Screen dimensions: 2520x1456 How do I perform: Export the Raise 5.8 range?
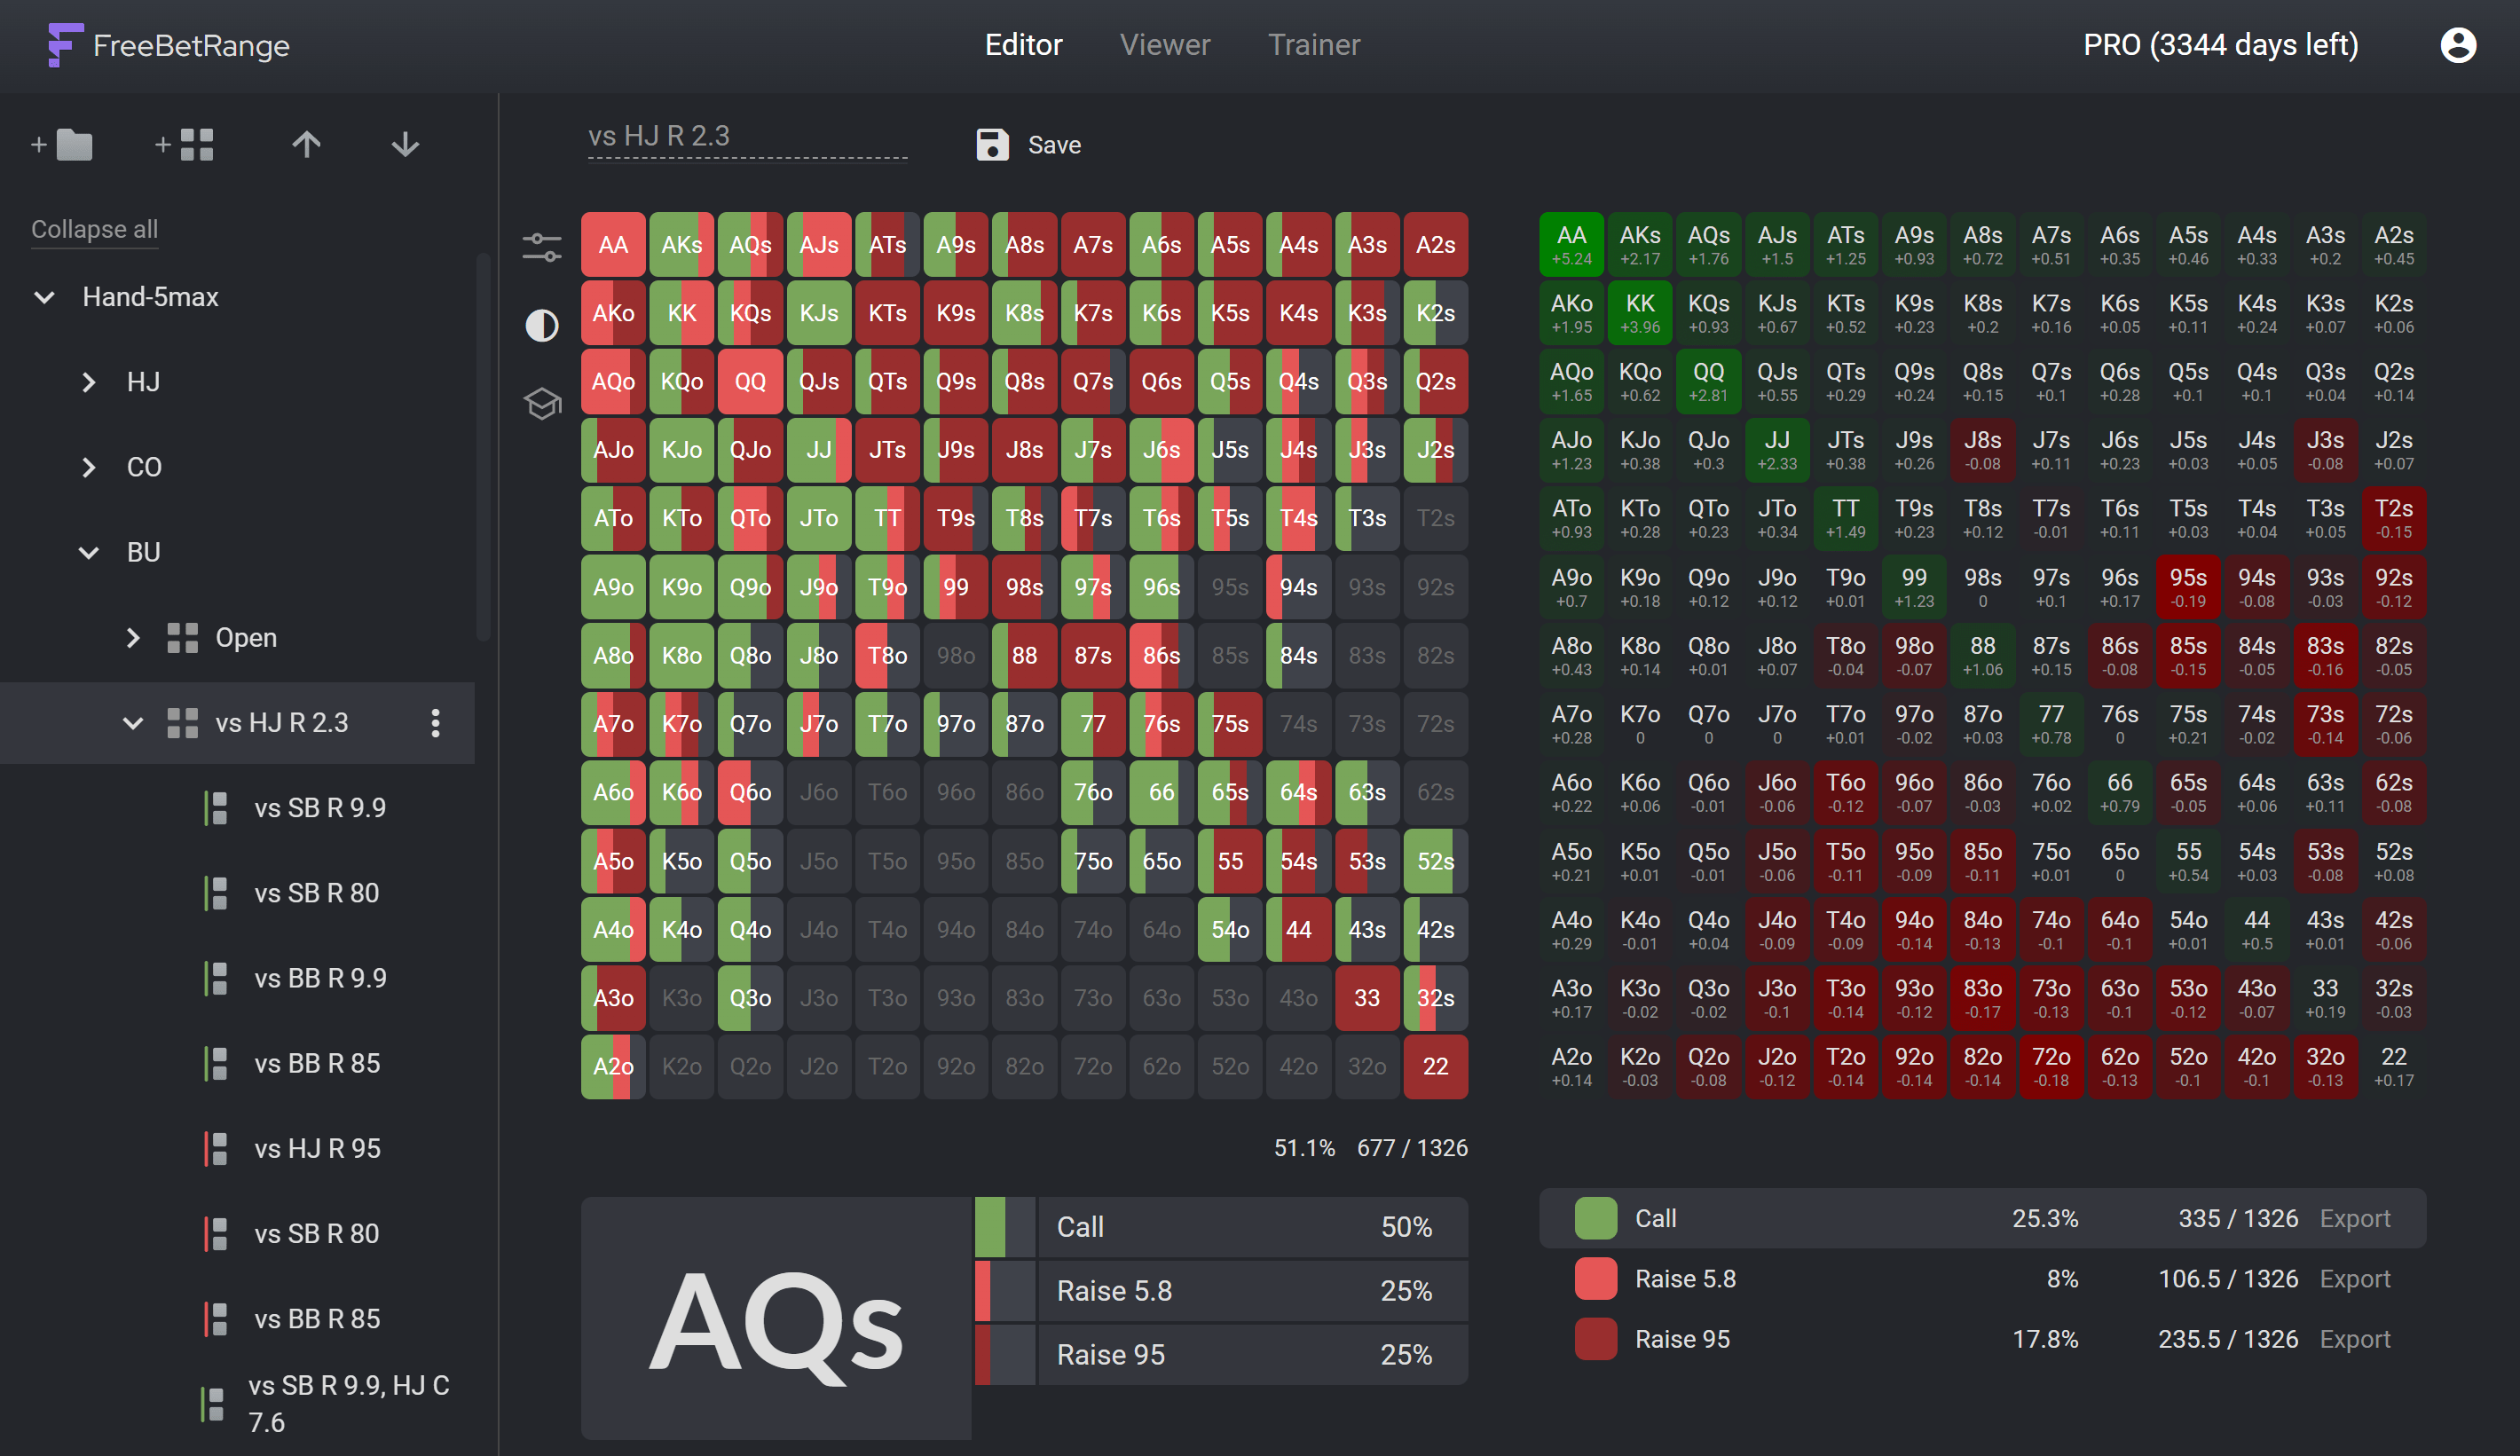[2355, 1279]
